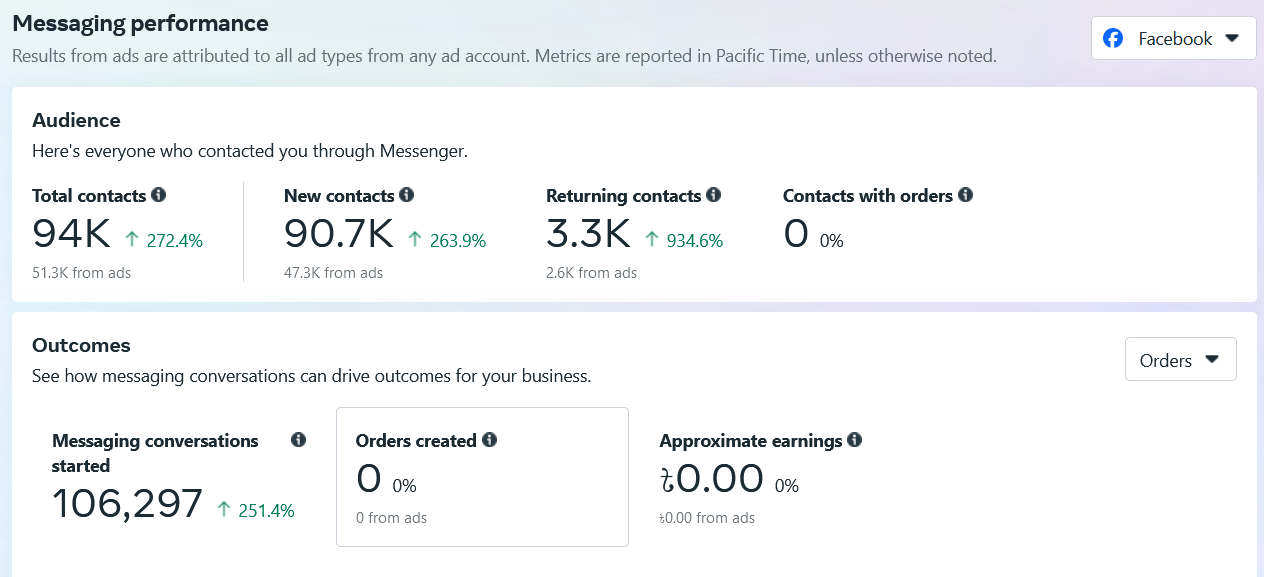Click the Contacts with orders info icon
This screenshot has width=1264, height=577.
[965, 195]
